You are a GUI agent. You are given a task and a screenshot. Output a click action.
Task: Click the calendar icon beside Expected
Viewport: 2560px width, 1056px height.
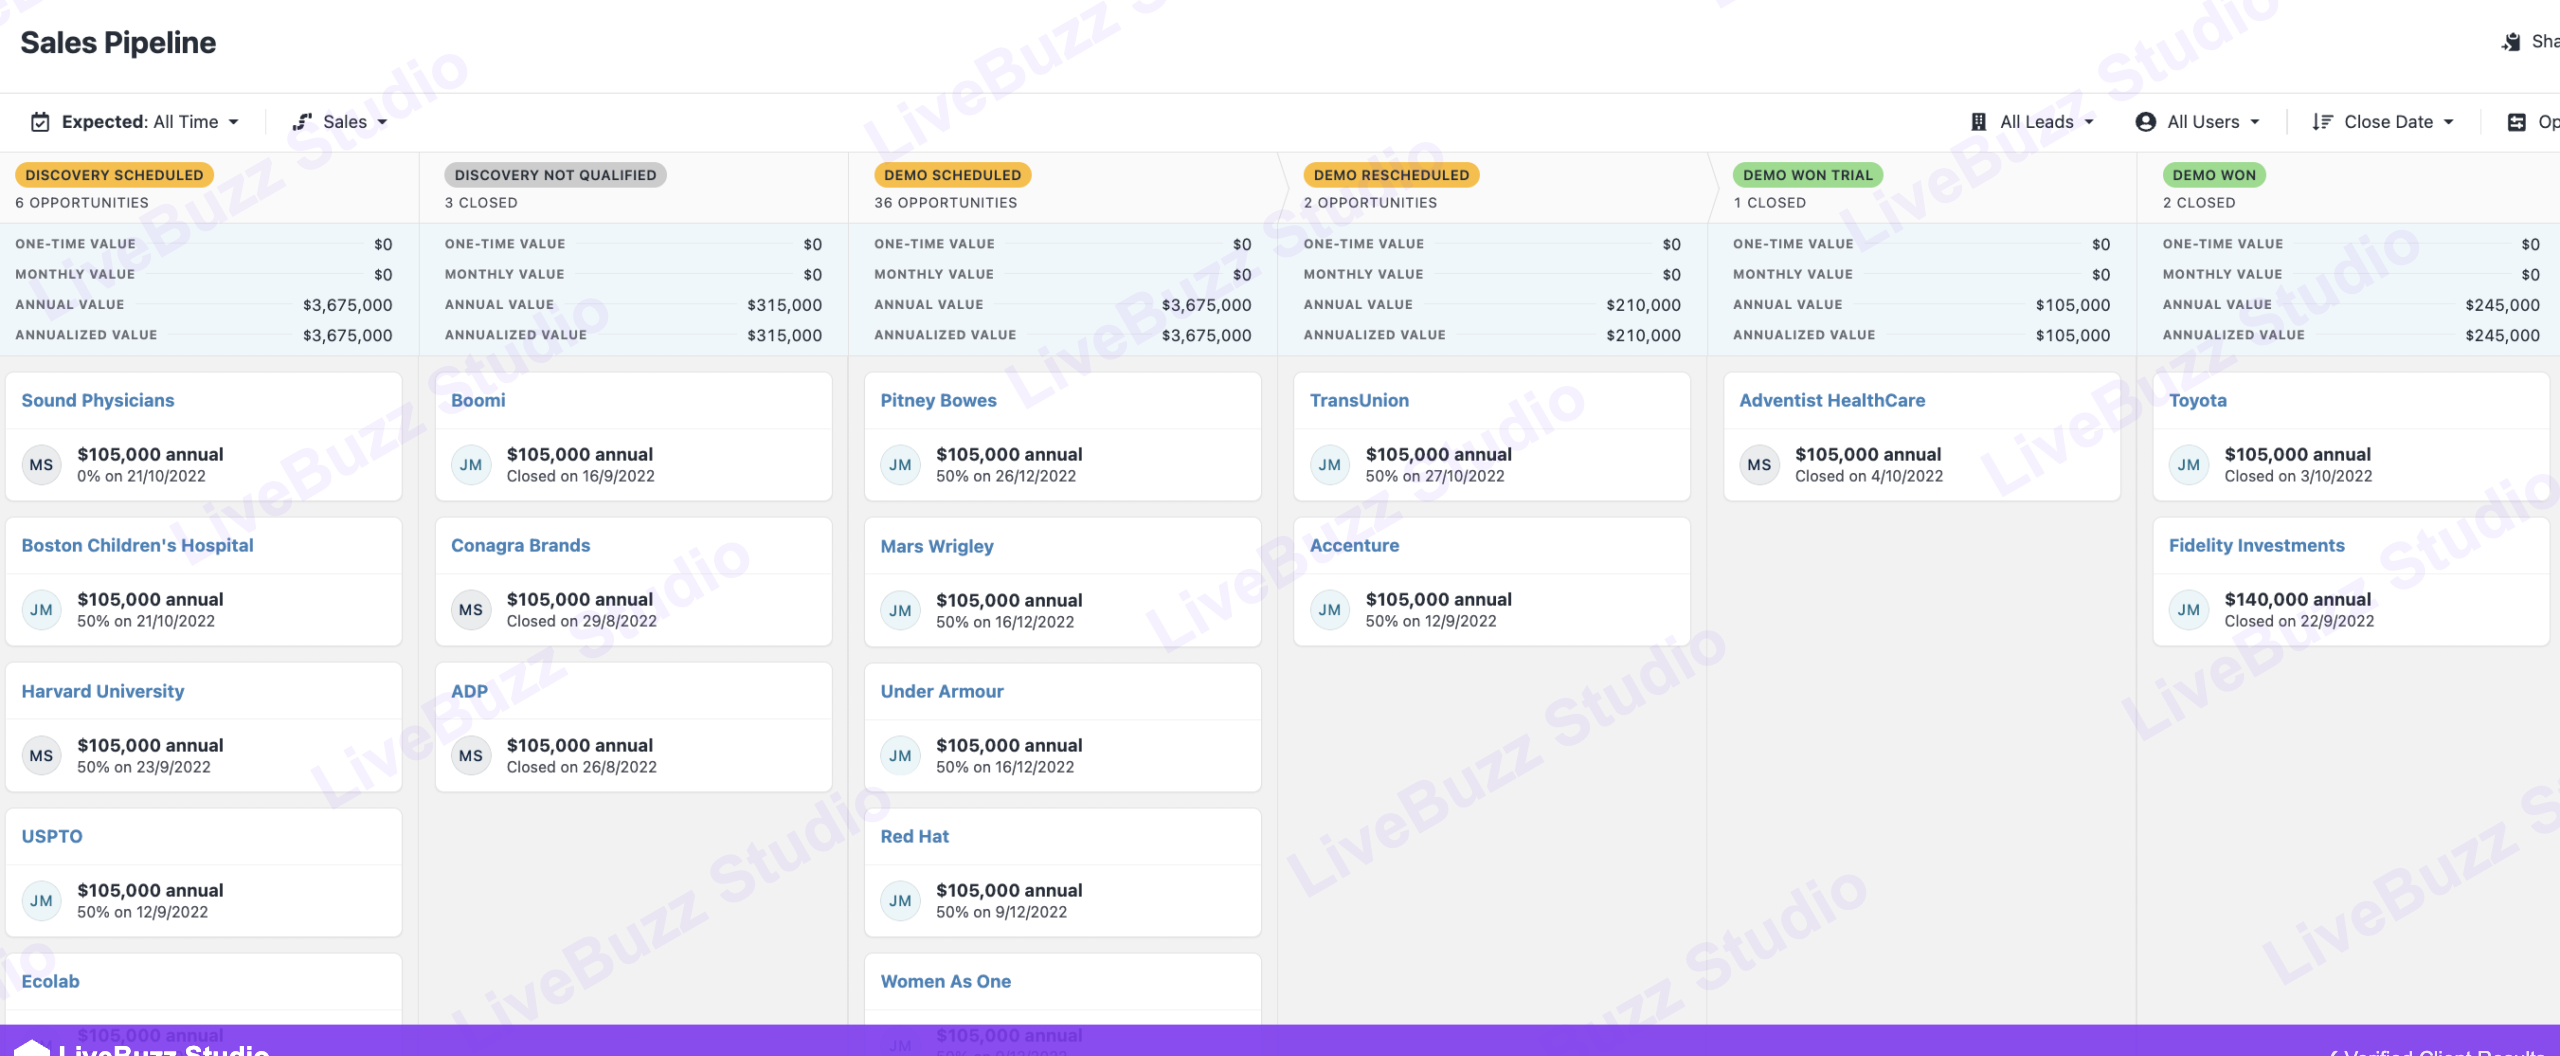40,122
